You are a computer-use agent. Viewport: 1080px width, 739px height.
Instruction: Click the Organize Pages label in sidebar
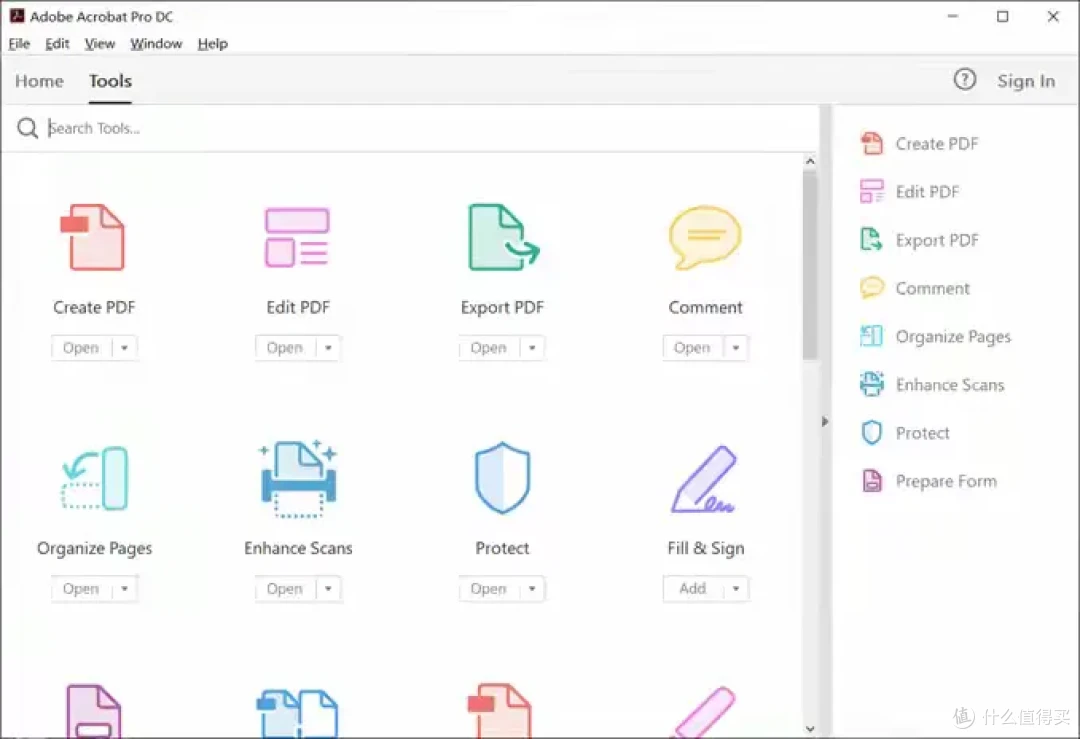(x=953, y=337)
